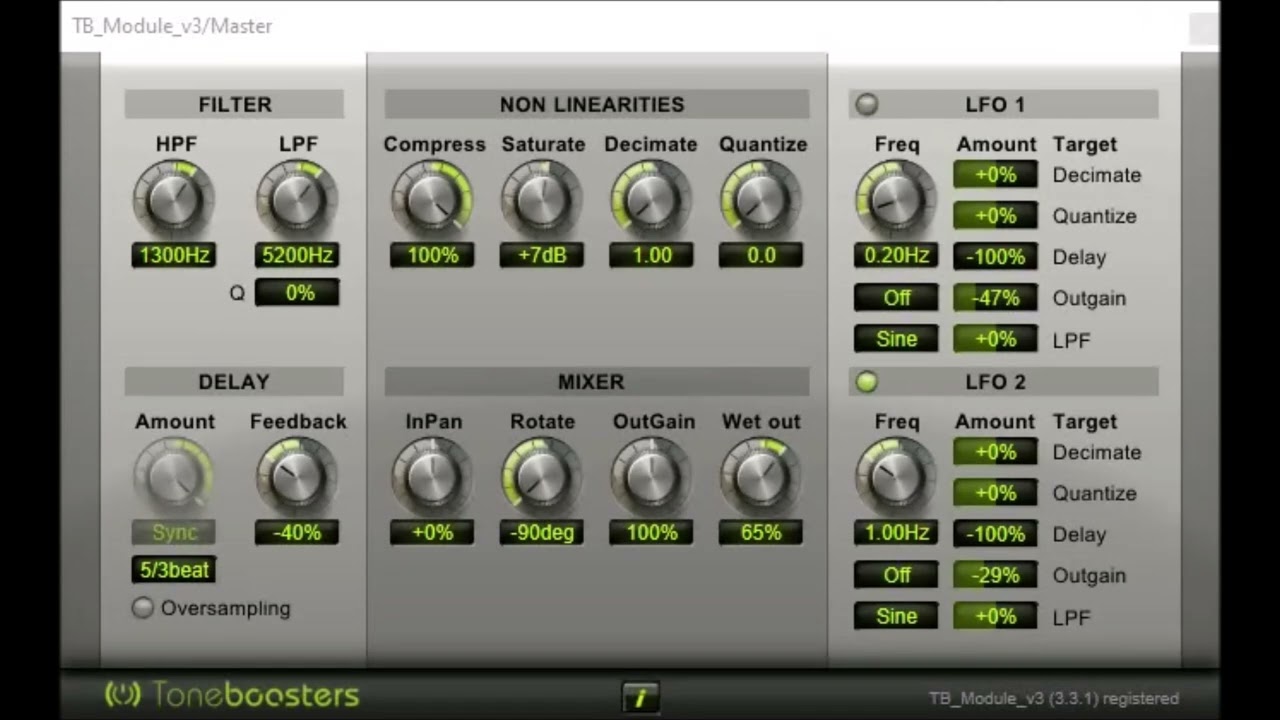Toggle the LFO 2 enable LED
Screen dimensions: 1280x720
(867, 382)
